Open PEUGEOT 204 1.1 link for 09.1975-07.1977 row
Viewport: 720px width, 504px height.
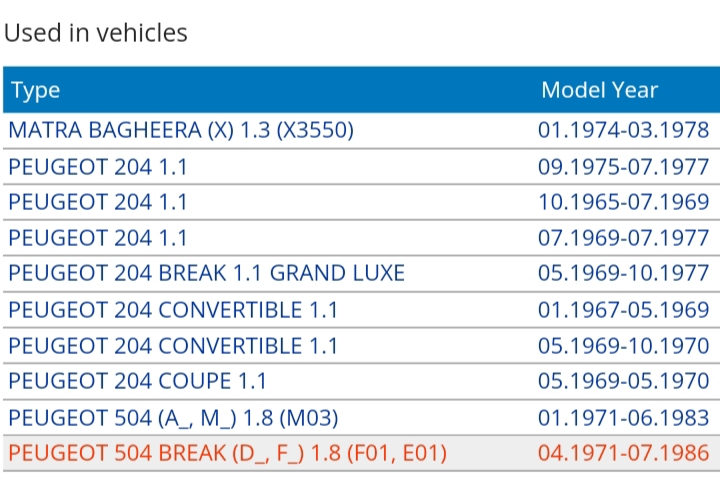coord(98,166)
